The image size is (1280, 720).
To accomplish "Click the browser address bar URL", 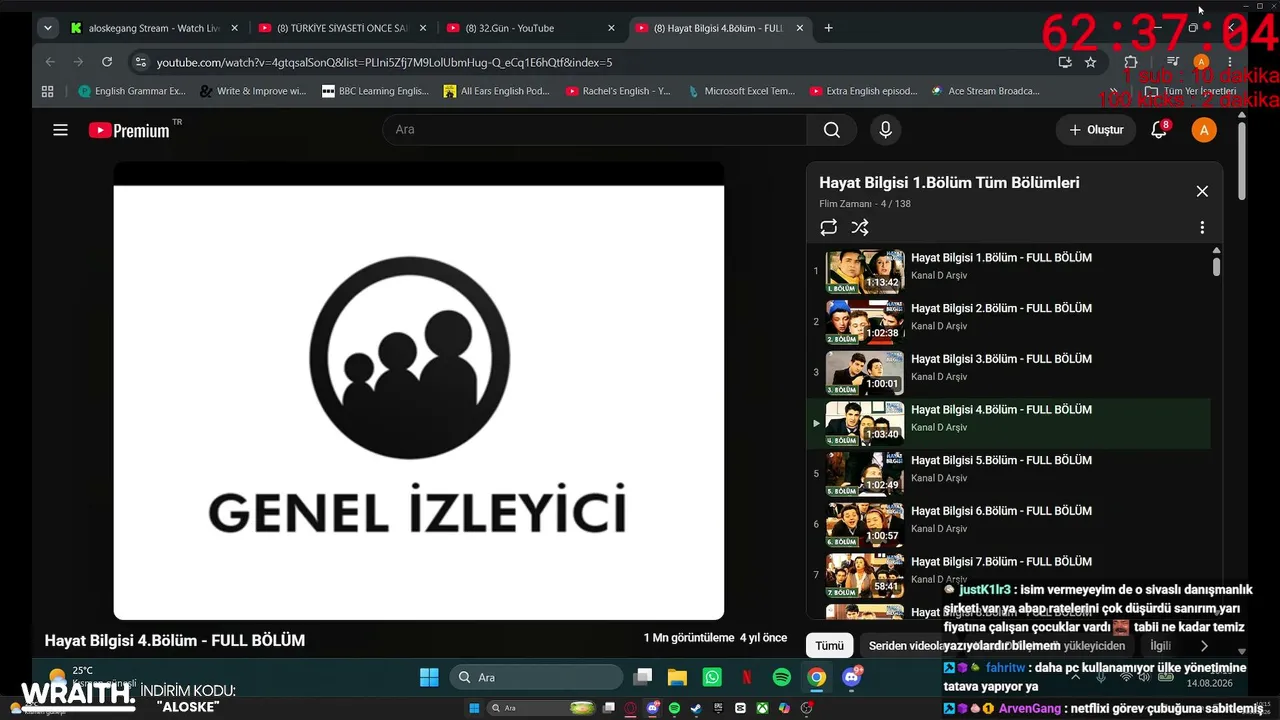I will pos(600,62).
